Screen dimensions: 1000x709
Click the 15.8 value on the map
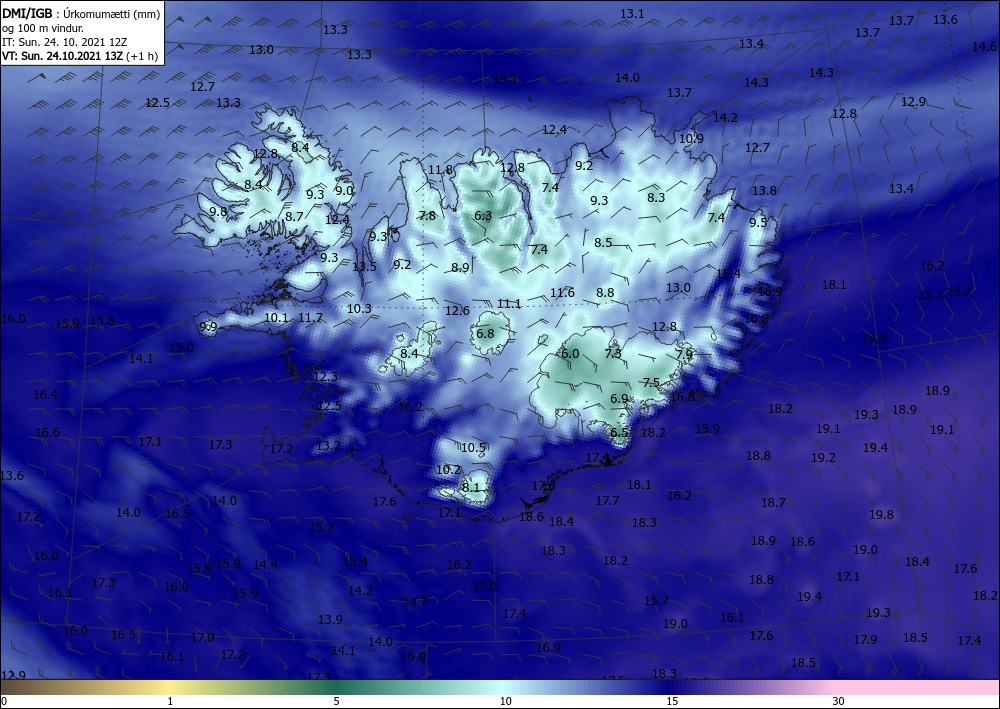tap(103, 321)
